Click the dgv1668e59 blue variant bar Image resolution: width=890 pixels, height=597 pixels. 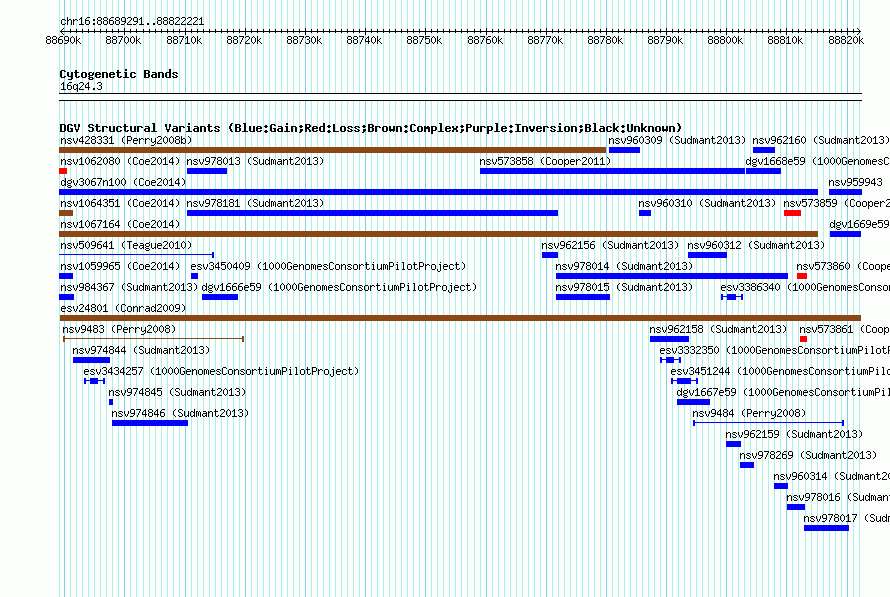(x=763, y=171)
